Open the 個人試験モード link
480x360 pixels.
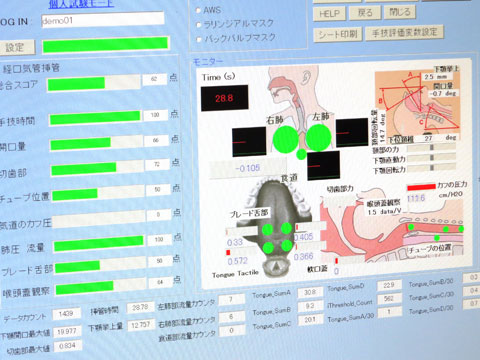click(x=81, y=4)
